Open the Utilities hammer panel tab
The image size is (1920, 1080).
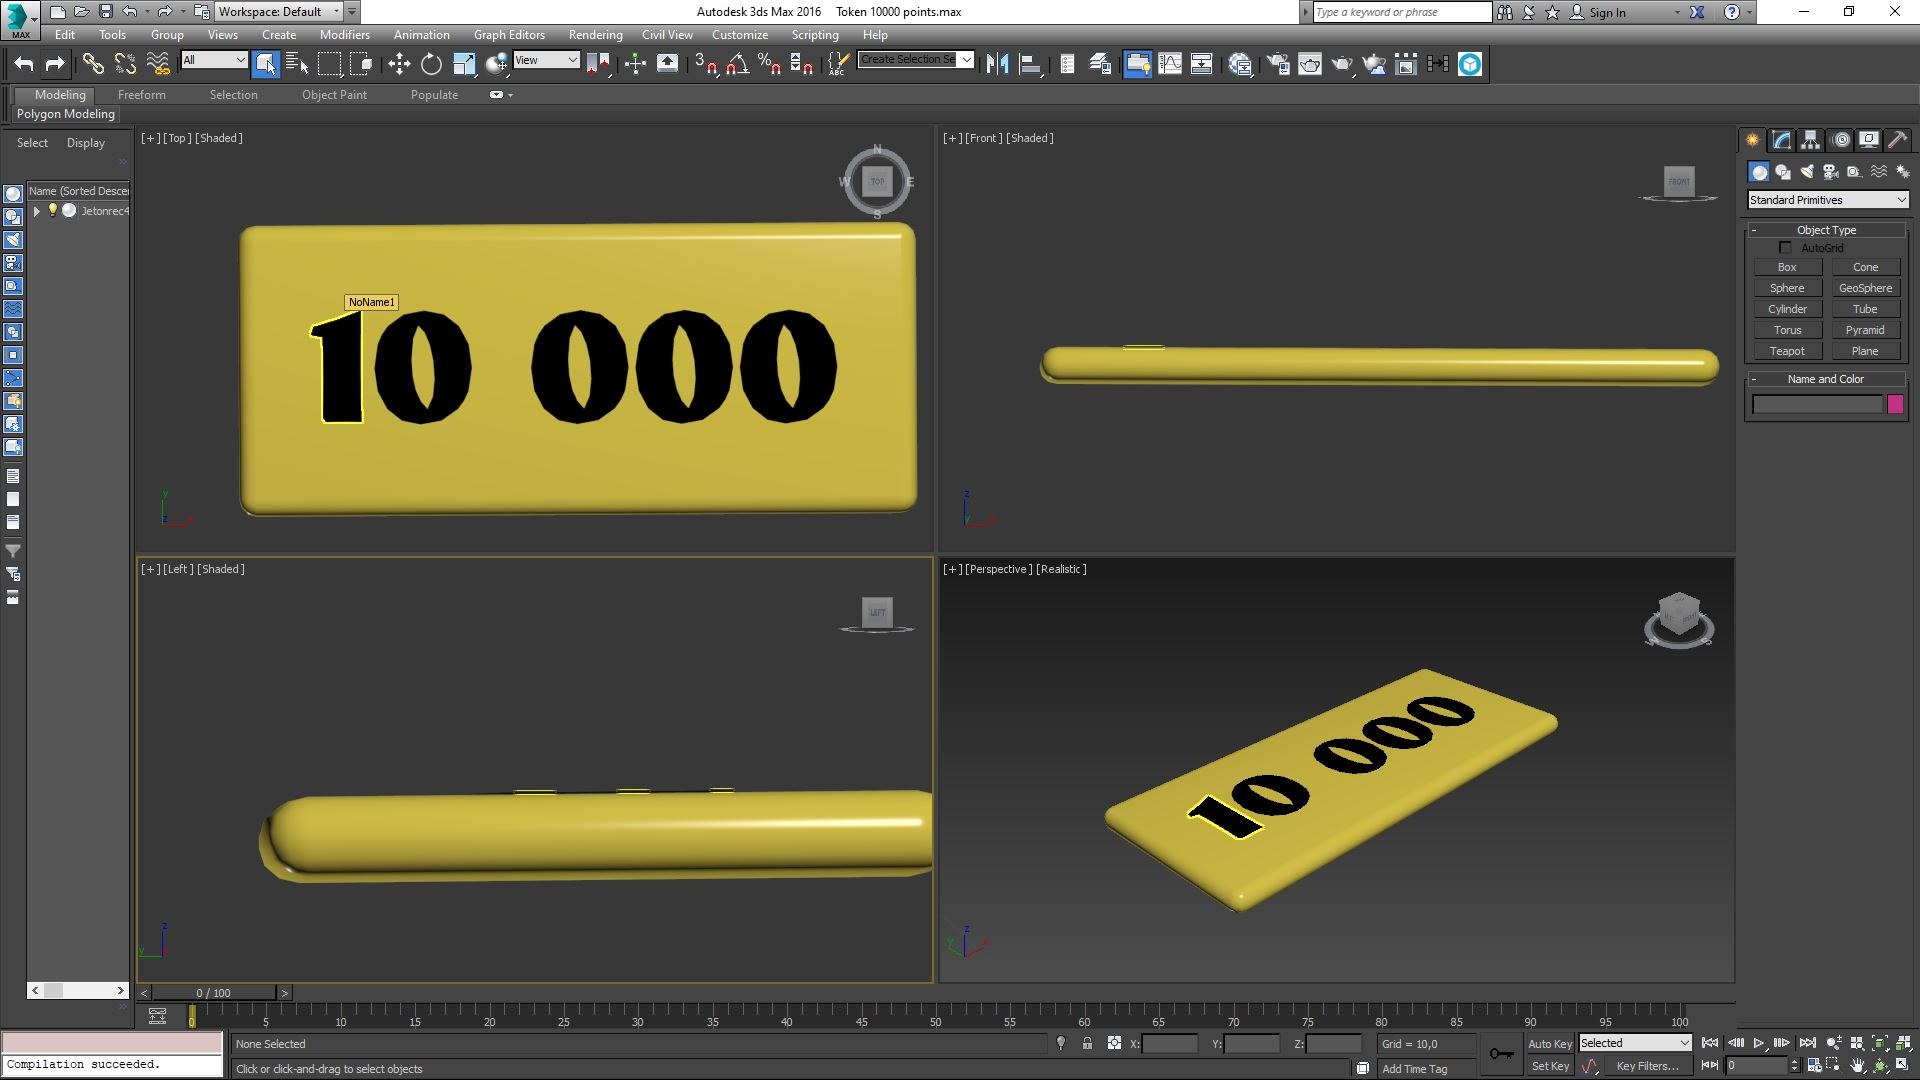[x=1897, y=140]
